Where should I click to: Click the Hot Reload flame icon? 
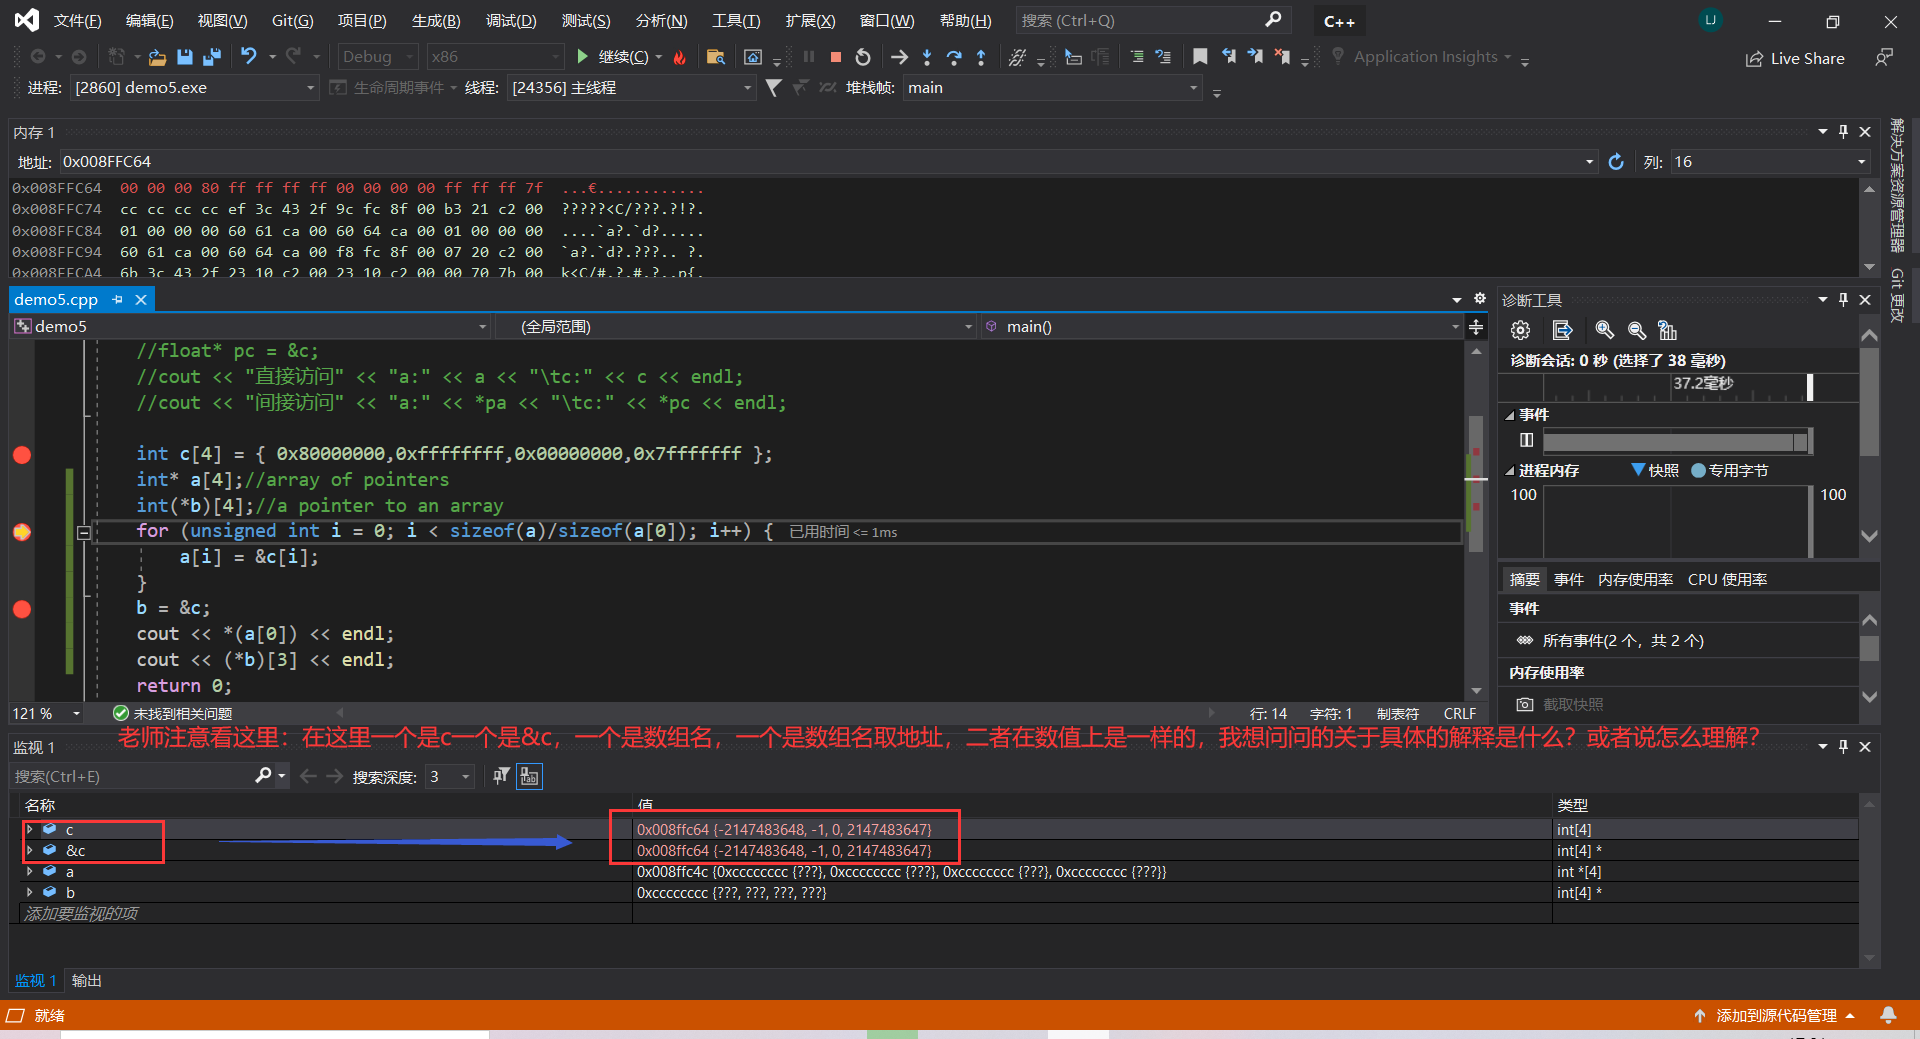tap(680, 57)
